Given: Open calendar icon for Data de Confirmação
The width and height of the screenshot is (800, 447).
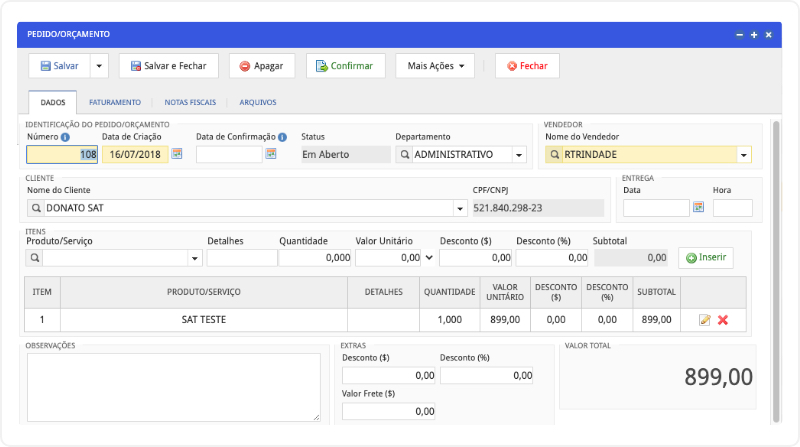Looking at the screenshot, I should point(270,154).
